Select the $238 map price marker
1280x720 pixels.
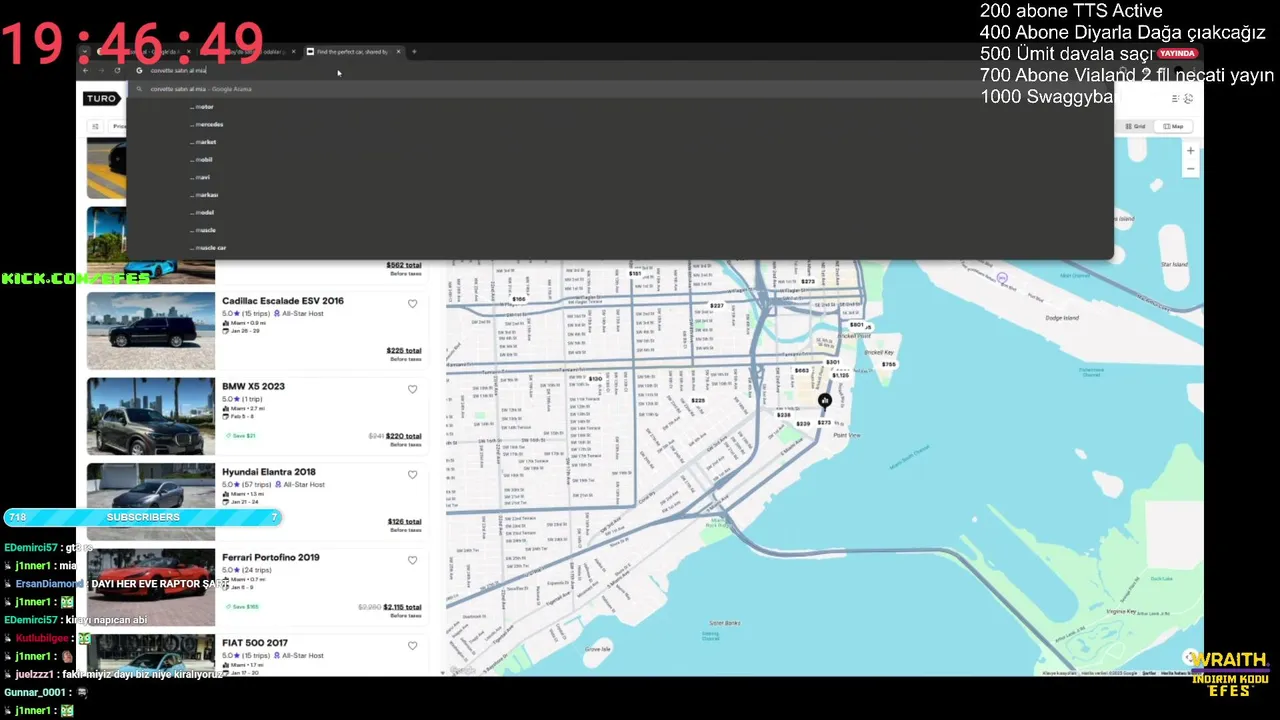point(784,415)
